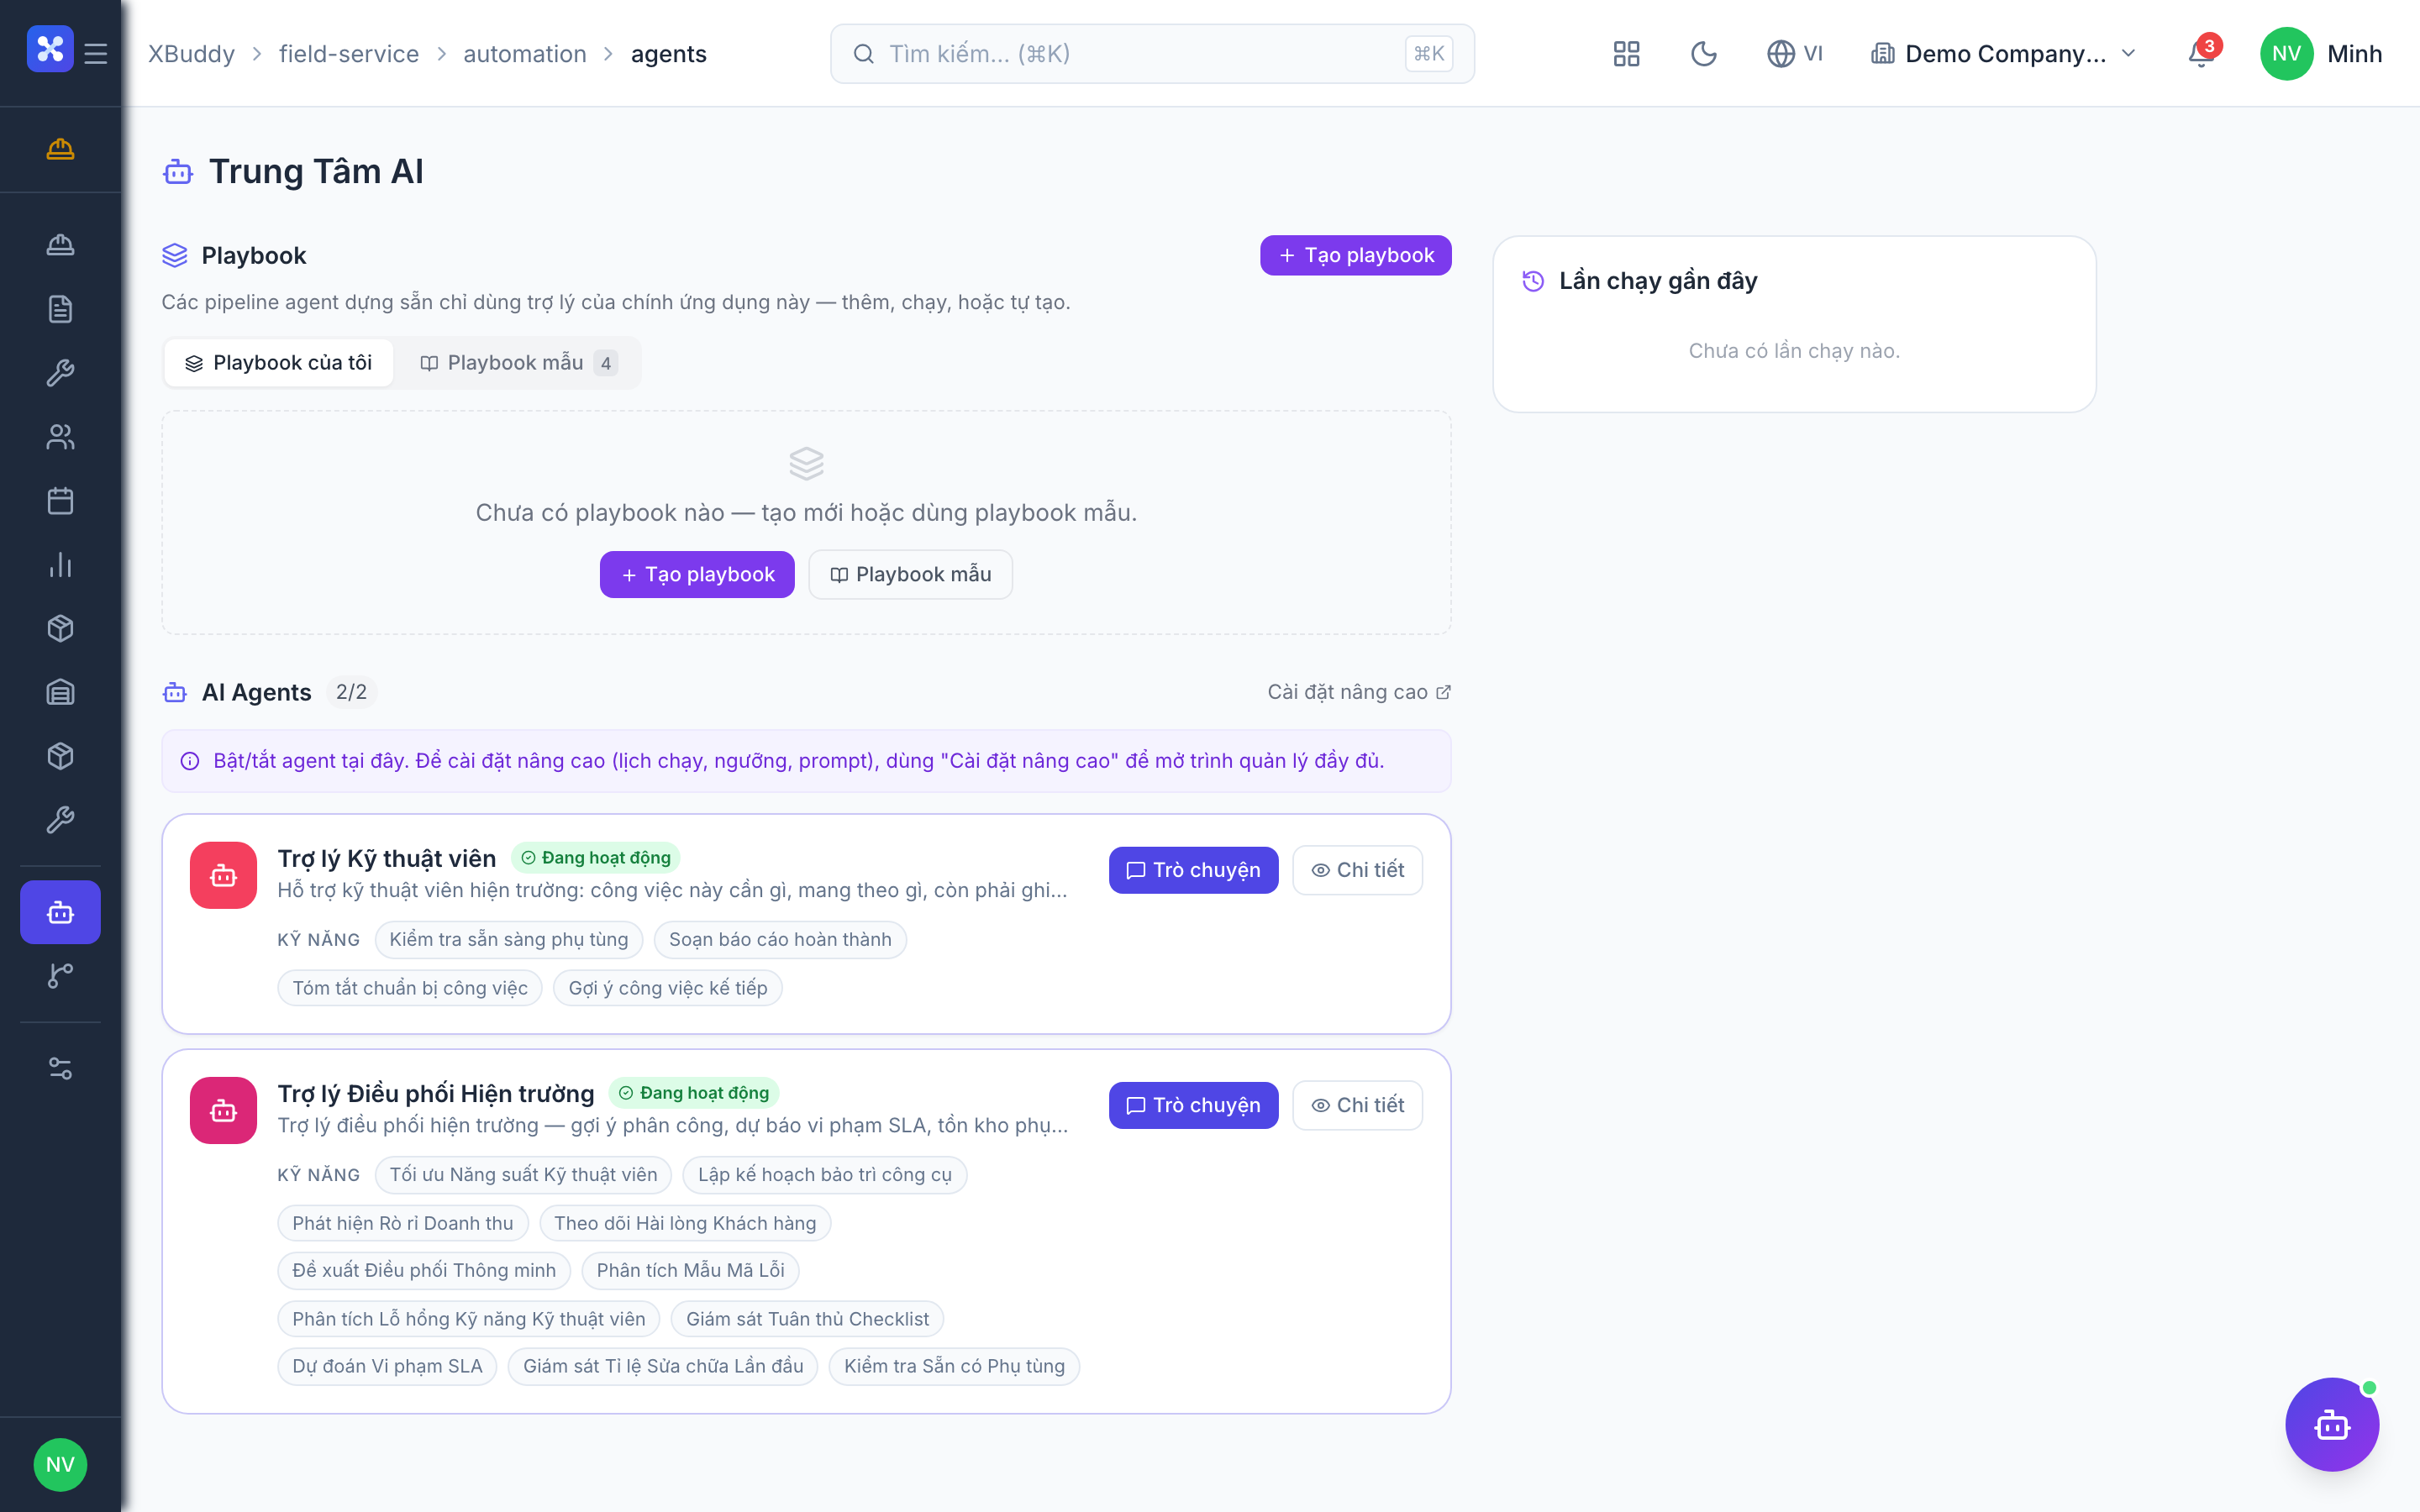Open the floating AI assistant button
The image size is (2420, 1512).
2332,1425
